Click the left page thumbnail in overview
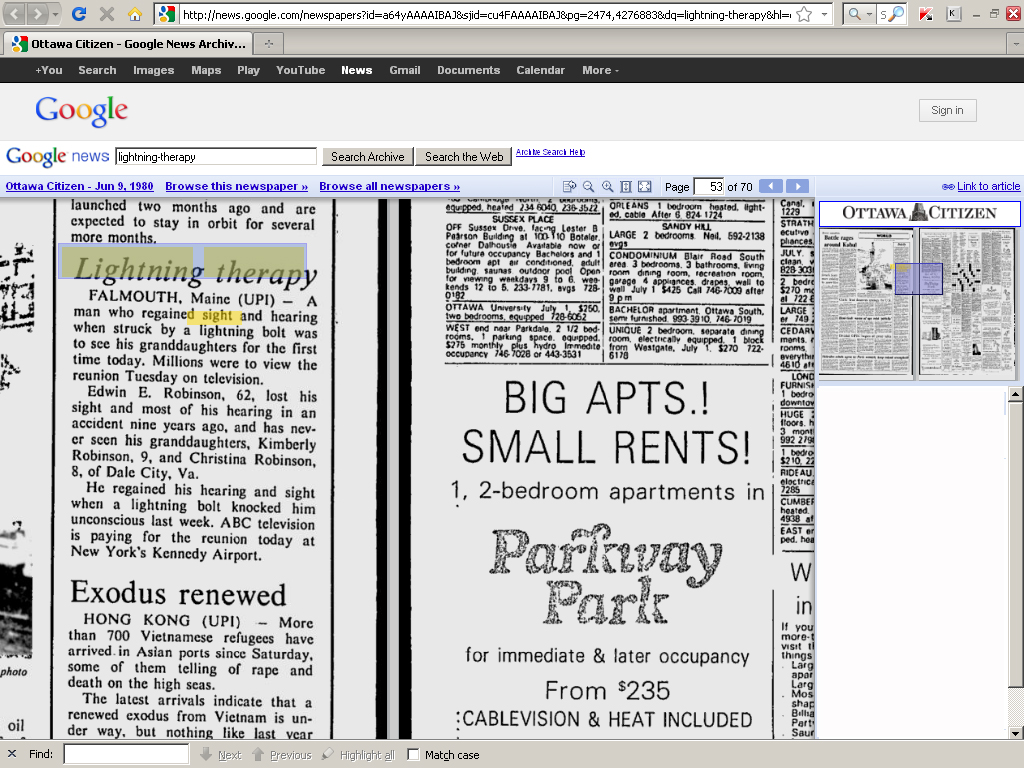The height and width of the screenshot is (768, 1024). pos(867,301)
